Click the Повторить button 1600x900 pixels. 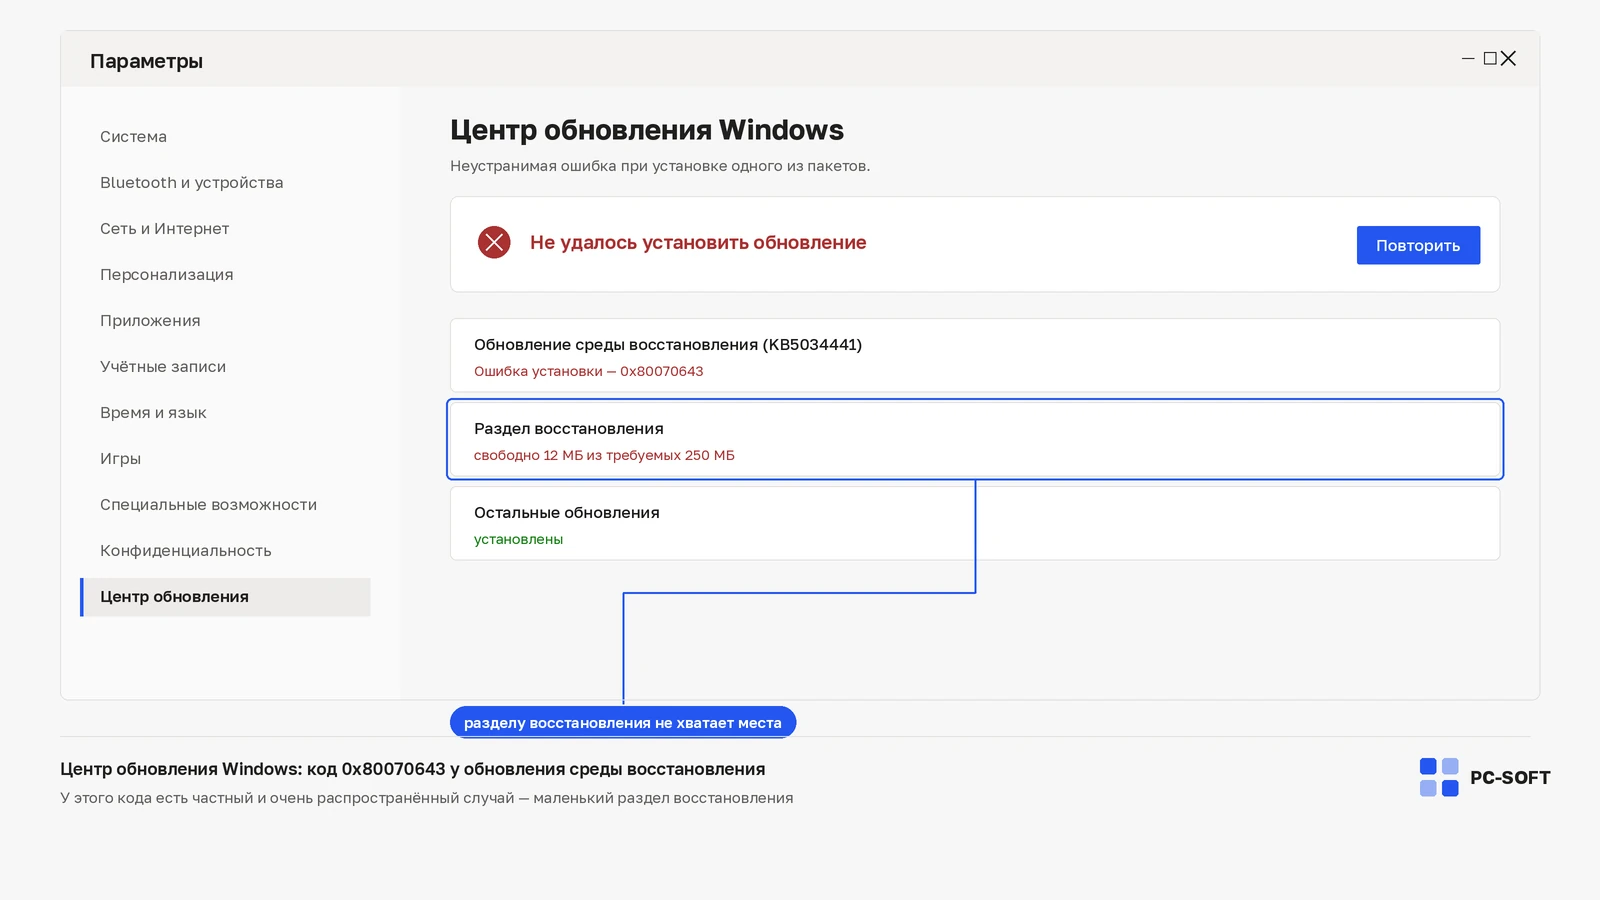point(1418,245)
